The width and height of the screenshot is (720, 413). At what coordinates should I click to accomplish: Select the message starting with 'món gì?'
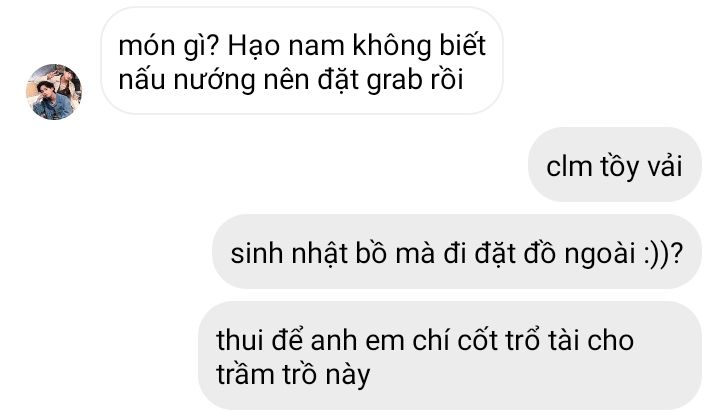302,61
